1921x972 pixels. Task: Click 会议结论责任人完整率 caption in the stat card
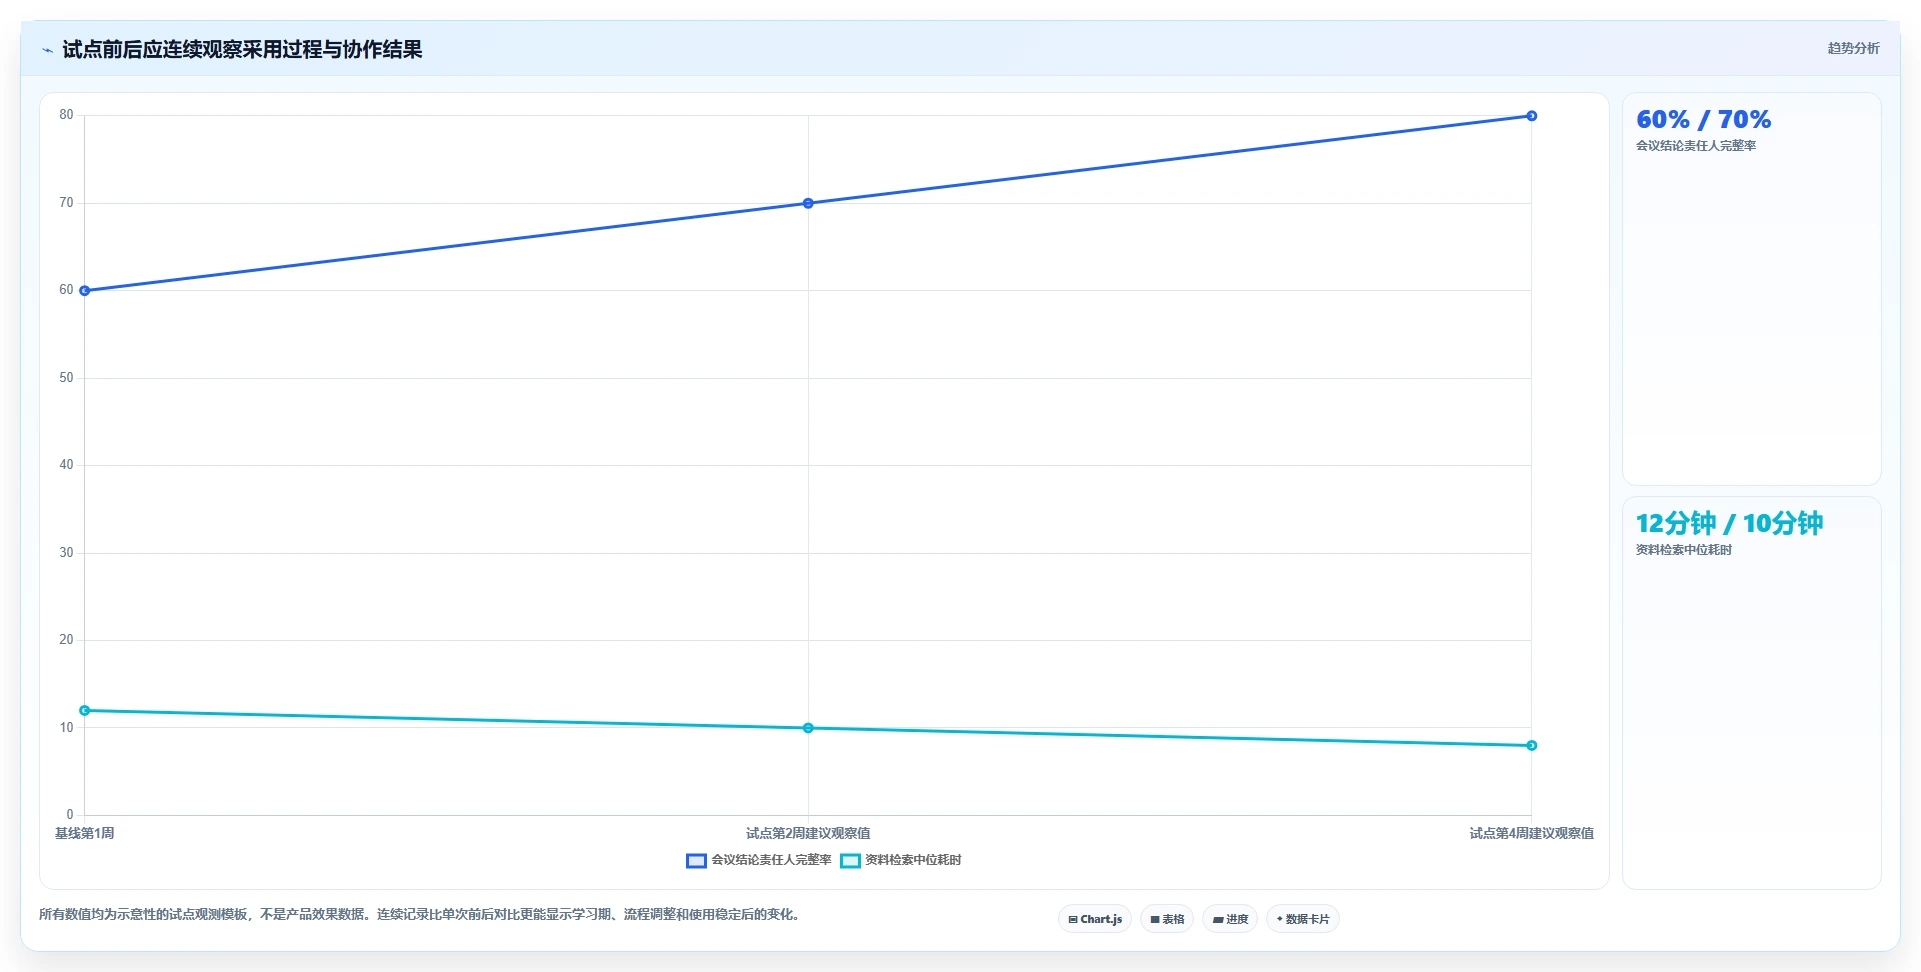point(1696,146)
